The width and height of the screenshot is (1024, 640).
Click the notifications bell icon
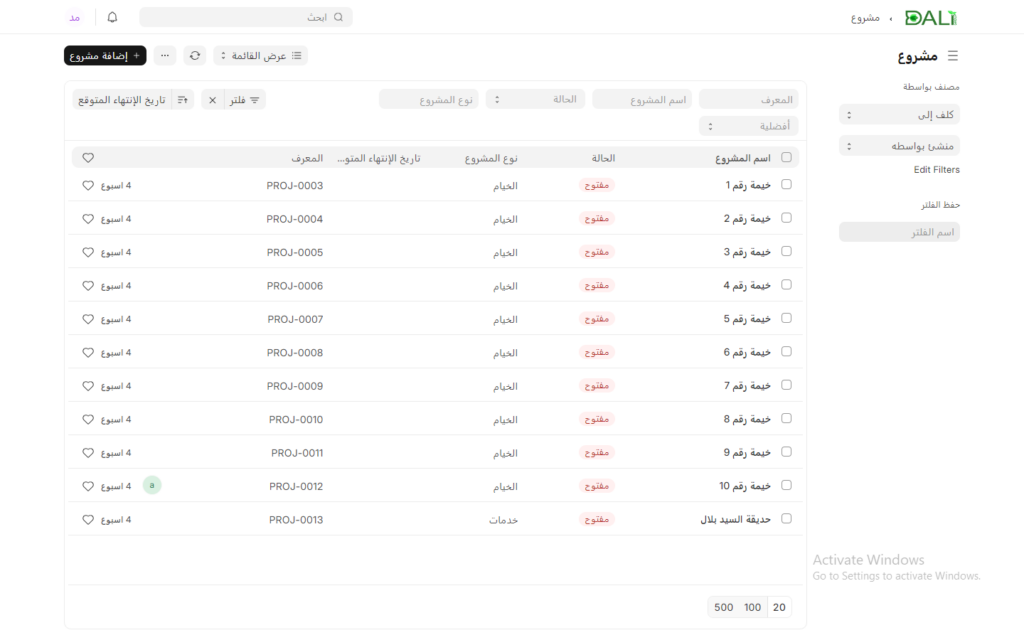point(112,18)
